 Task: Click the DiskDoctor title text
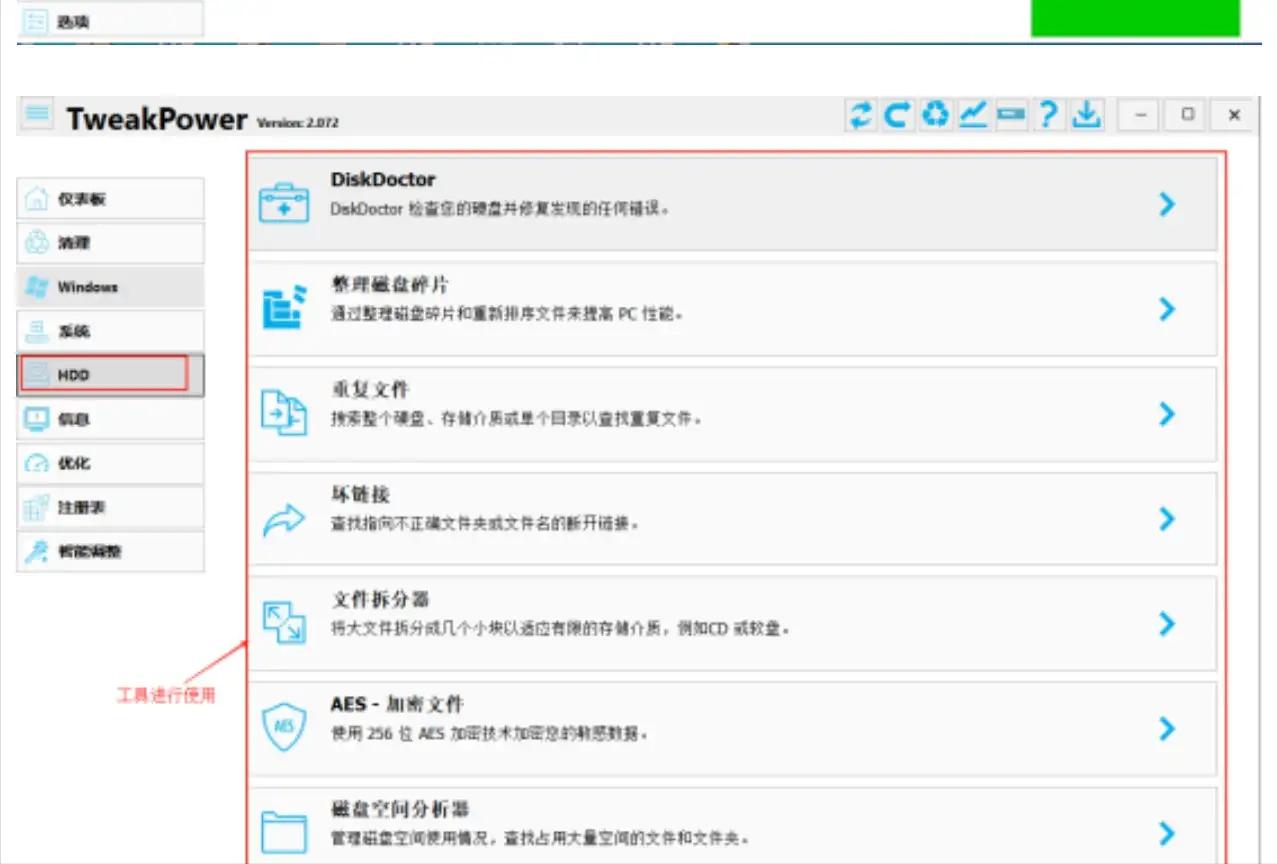[383, 179]
